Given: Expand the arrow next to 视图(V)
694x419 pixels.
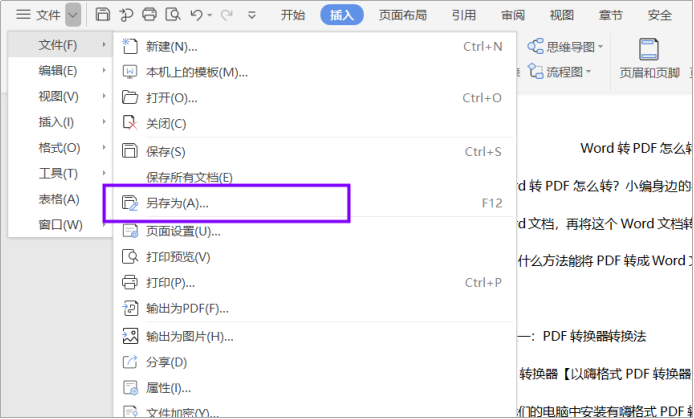Looking at the screenshot, I should pos(104,96).
